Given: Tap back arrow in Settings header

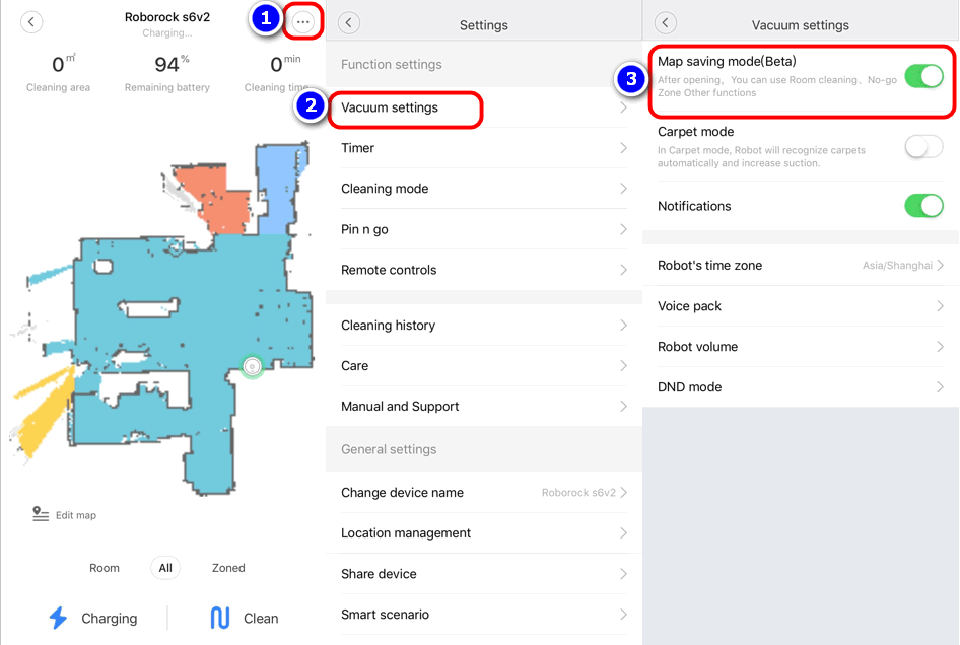Looking at the screenshot, I should coord(348,23).
